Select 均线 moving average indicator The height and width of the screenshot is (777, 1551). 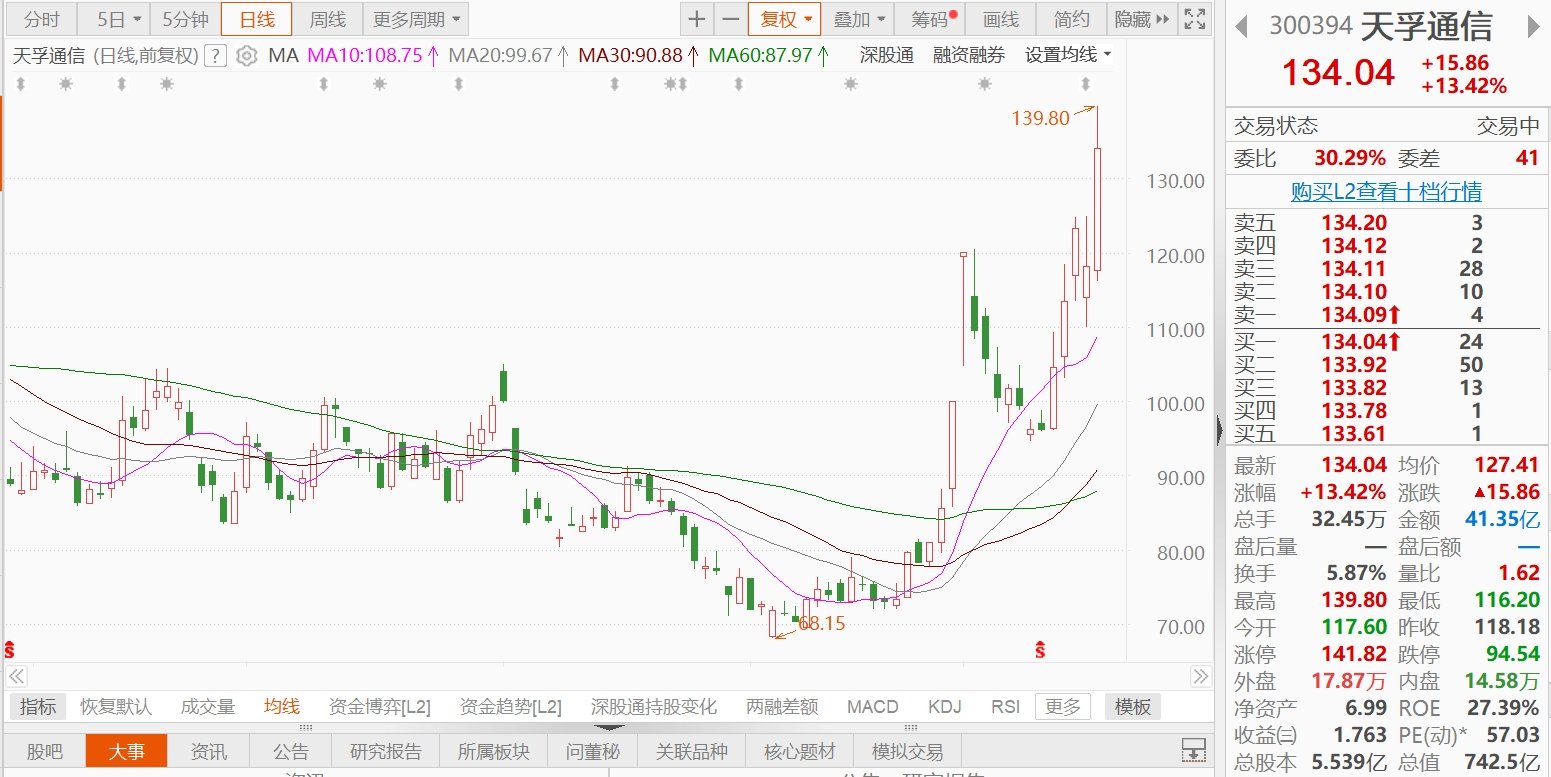tap(282, 707)
